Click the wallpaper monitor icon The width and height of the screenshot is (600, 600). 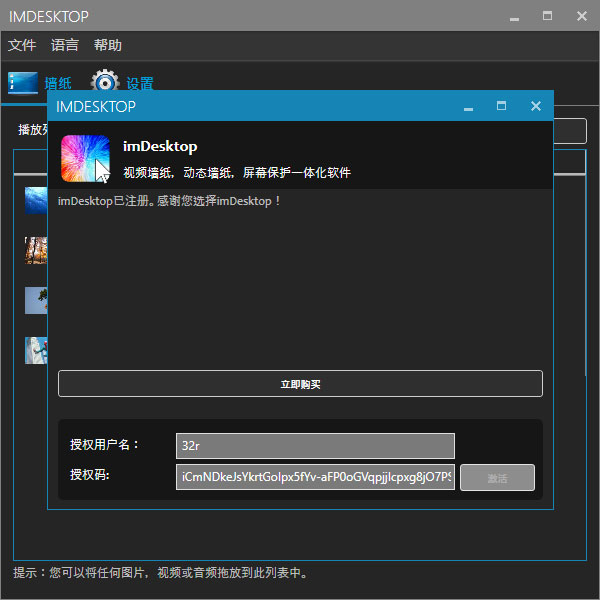tap(23, 83)
